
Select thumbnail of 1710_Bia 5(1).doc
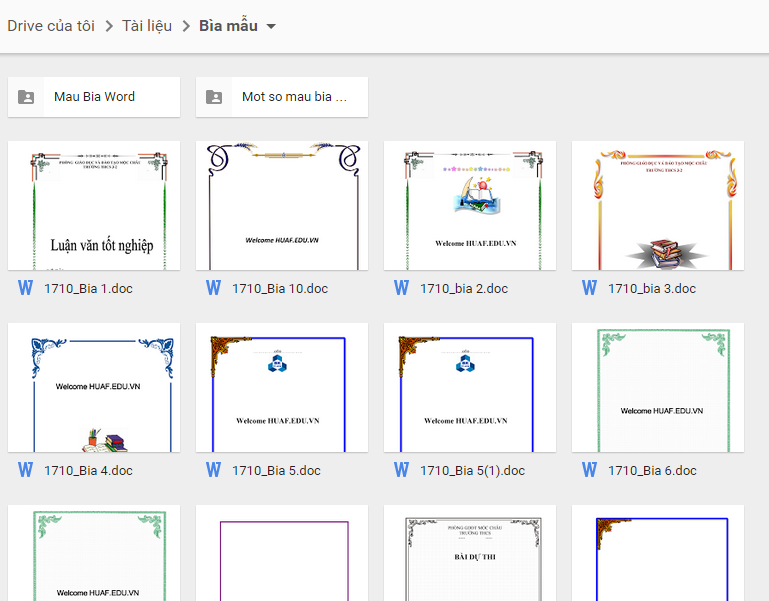click(x=470, y=388)
